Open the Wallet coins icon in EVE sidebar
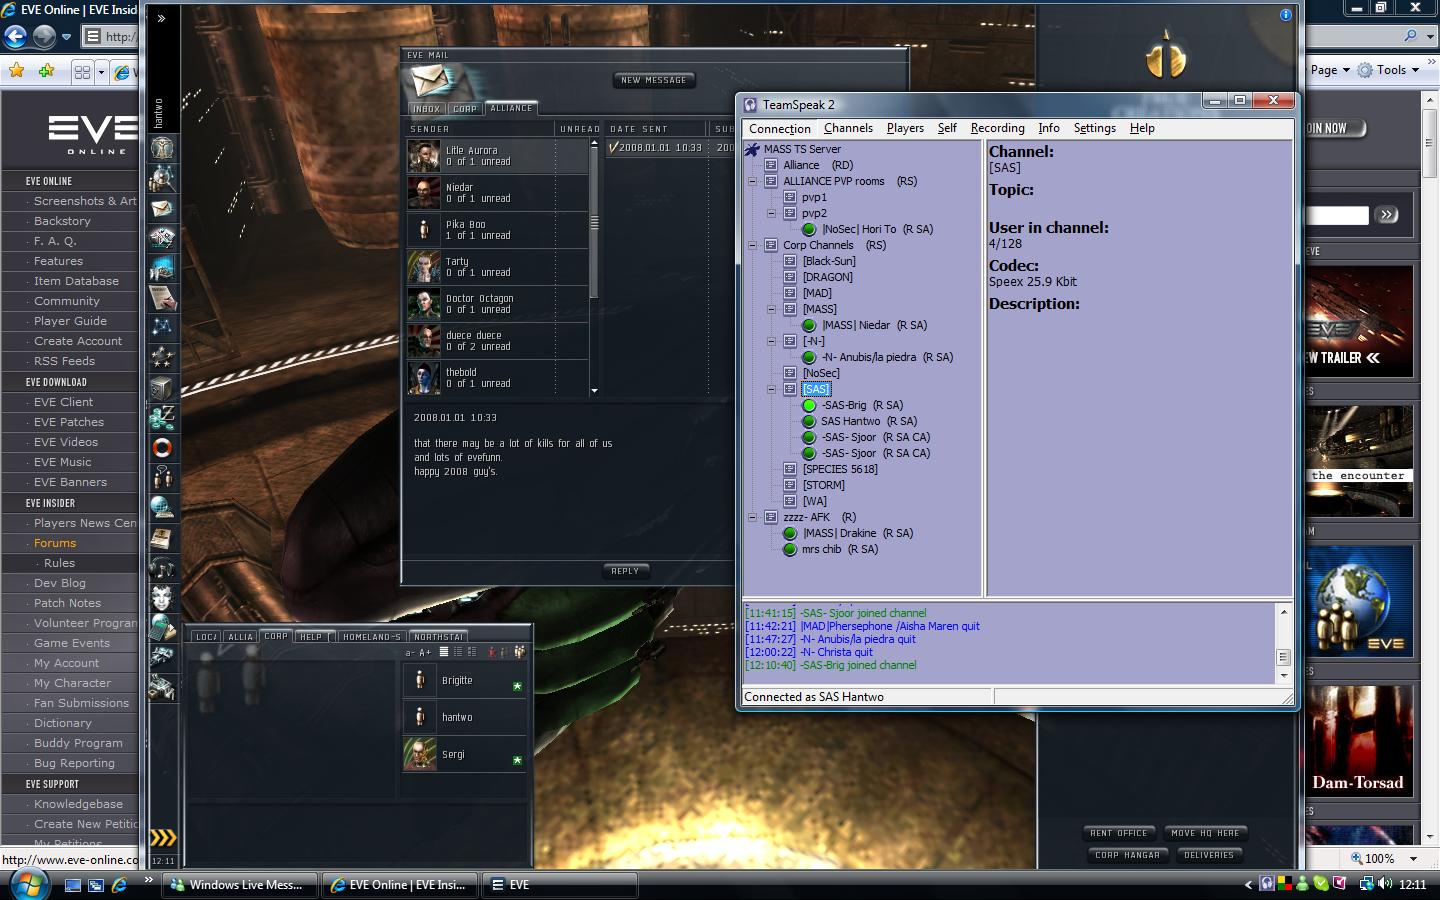This screenshot has height=900, width=1440. [x=163, y=418]
